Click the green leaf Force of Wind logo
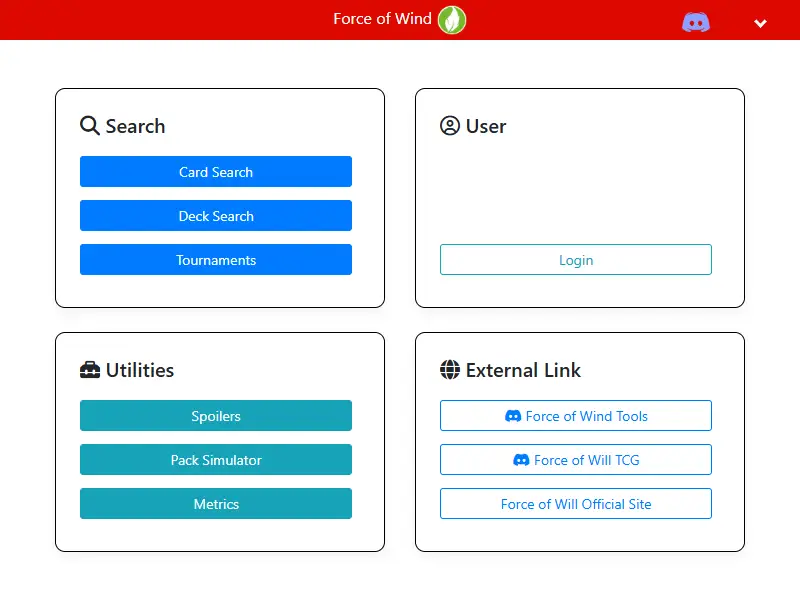Screen dimensions: 800x600 [x=452, y=20]
